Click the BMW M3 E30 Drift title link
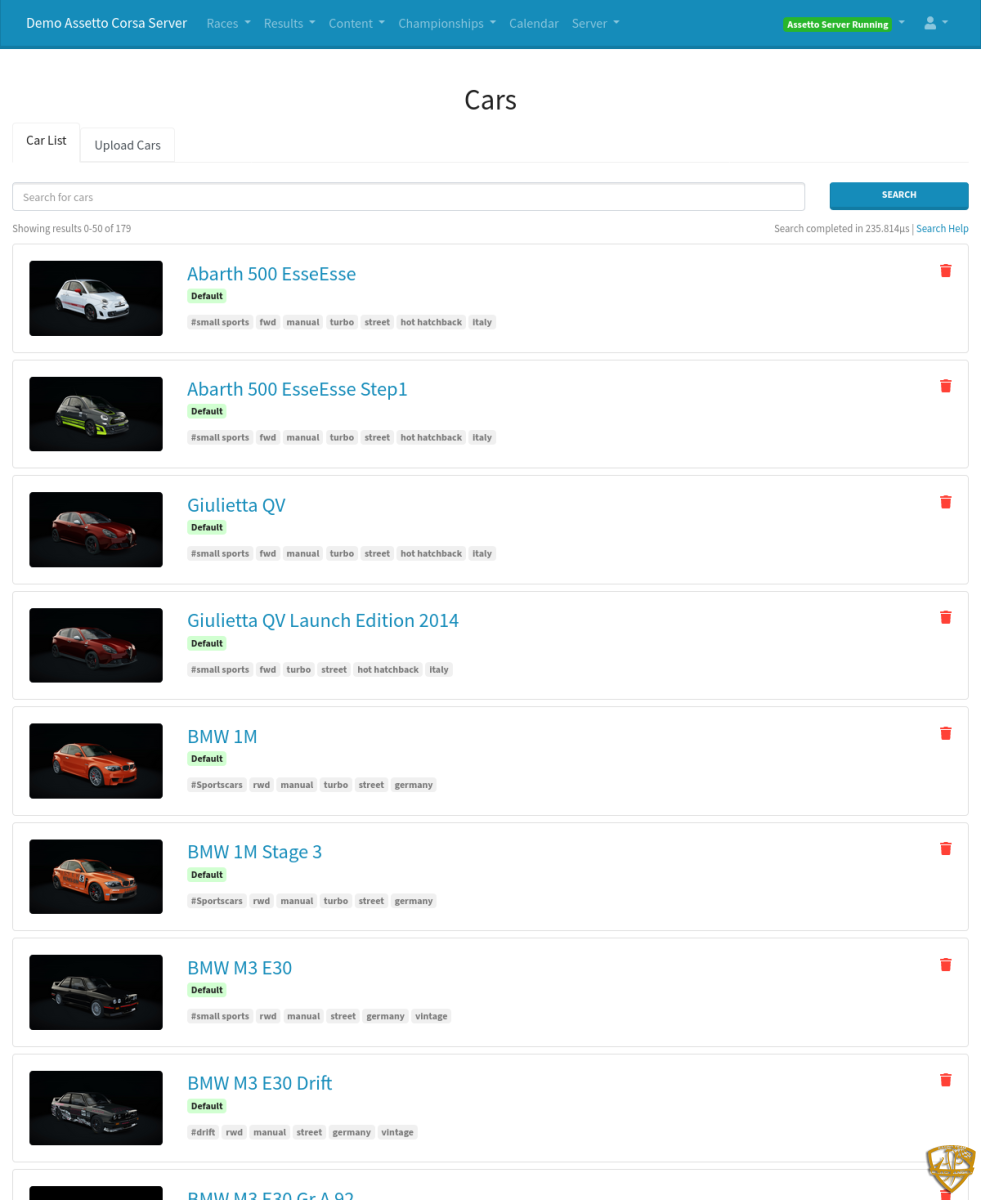The width and height of the screenshot is (981, 1200). (x=259, y=1083)
